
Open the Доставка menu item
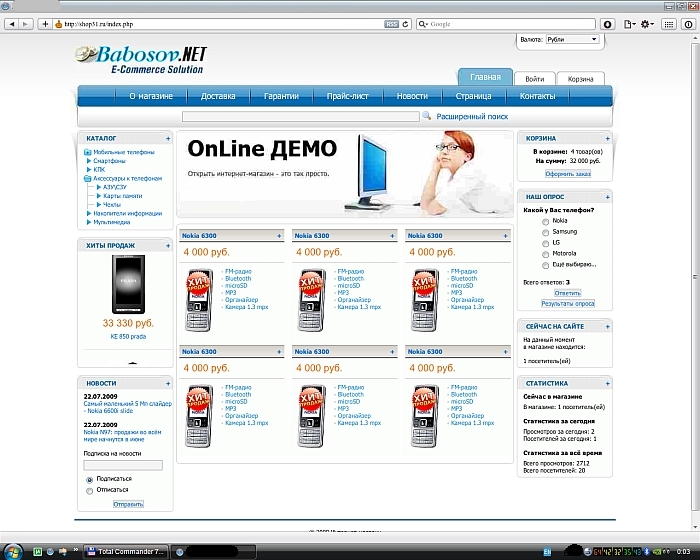tap(218, 96)
